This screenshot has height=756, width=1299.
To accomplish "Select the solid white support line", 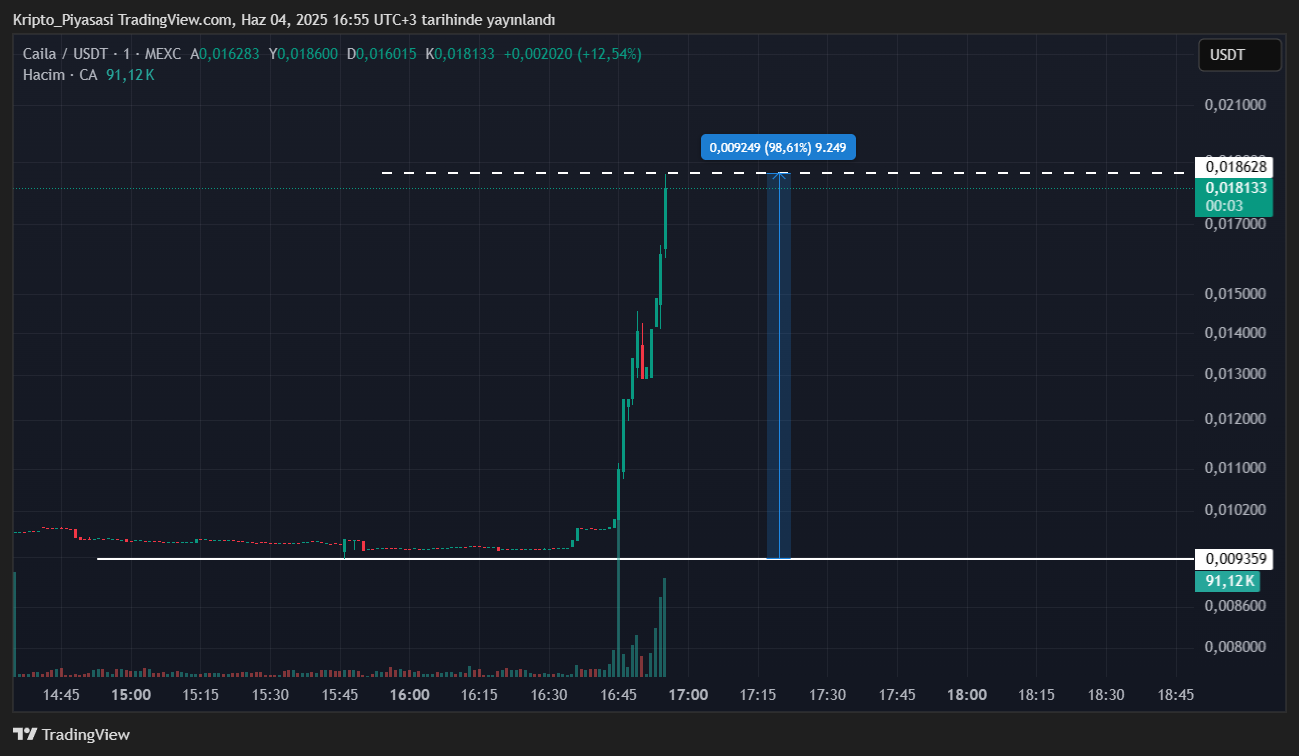I will 400,558.
